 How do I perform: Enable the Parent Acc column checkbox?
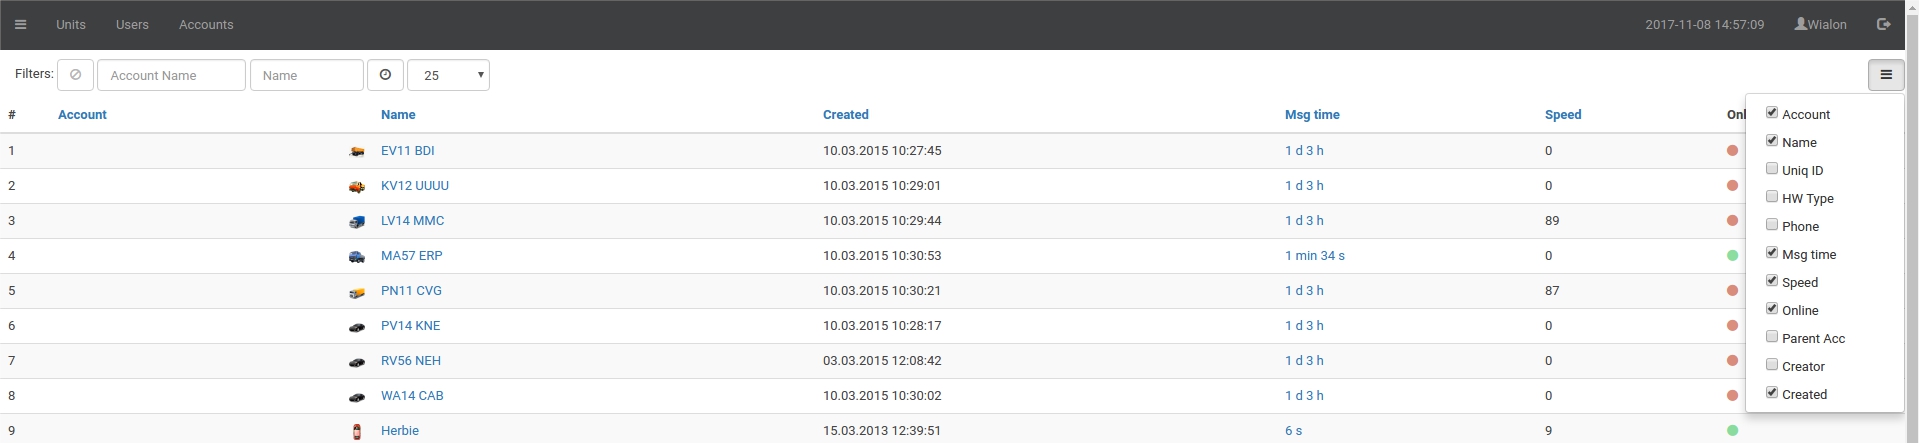pos(1772,337)
